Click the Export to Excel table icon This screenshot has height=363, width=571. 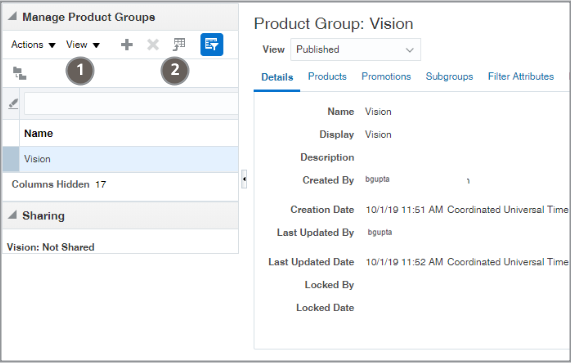tap(179, 45)
